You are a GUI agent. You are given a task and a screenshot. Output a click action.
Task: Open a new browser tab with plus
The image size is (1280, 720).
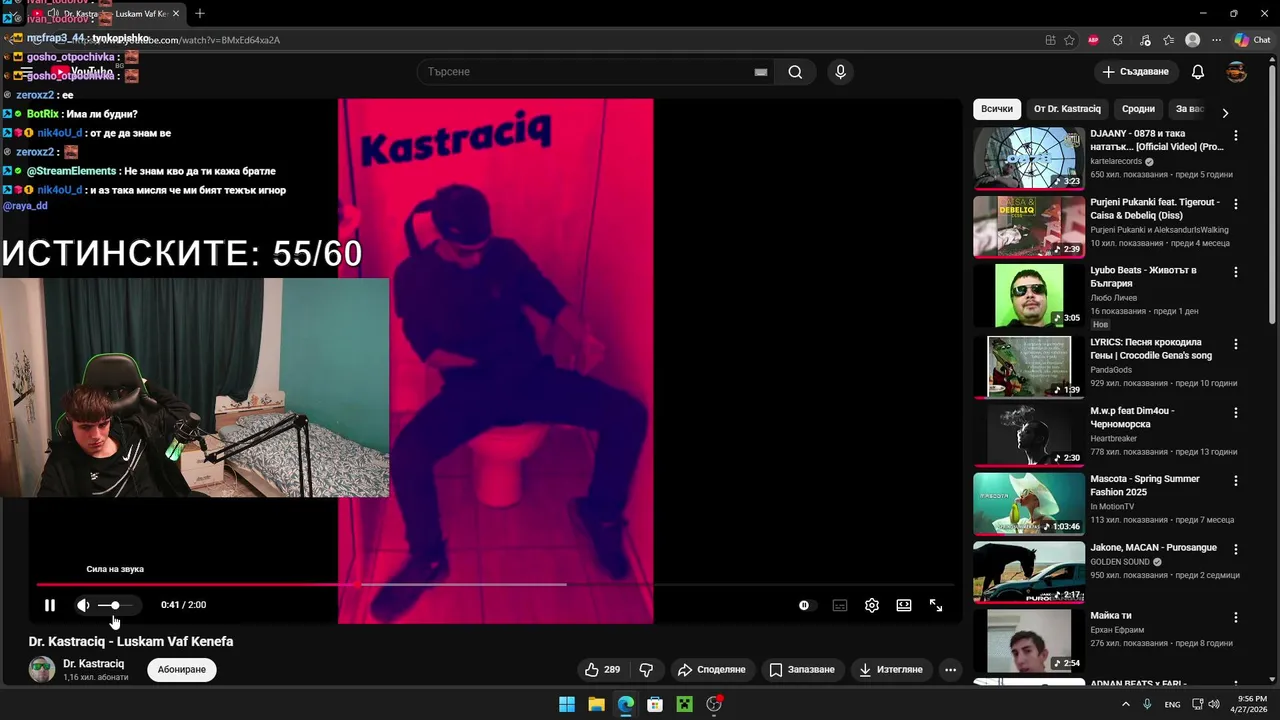(x=200, y=13)
